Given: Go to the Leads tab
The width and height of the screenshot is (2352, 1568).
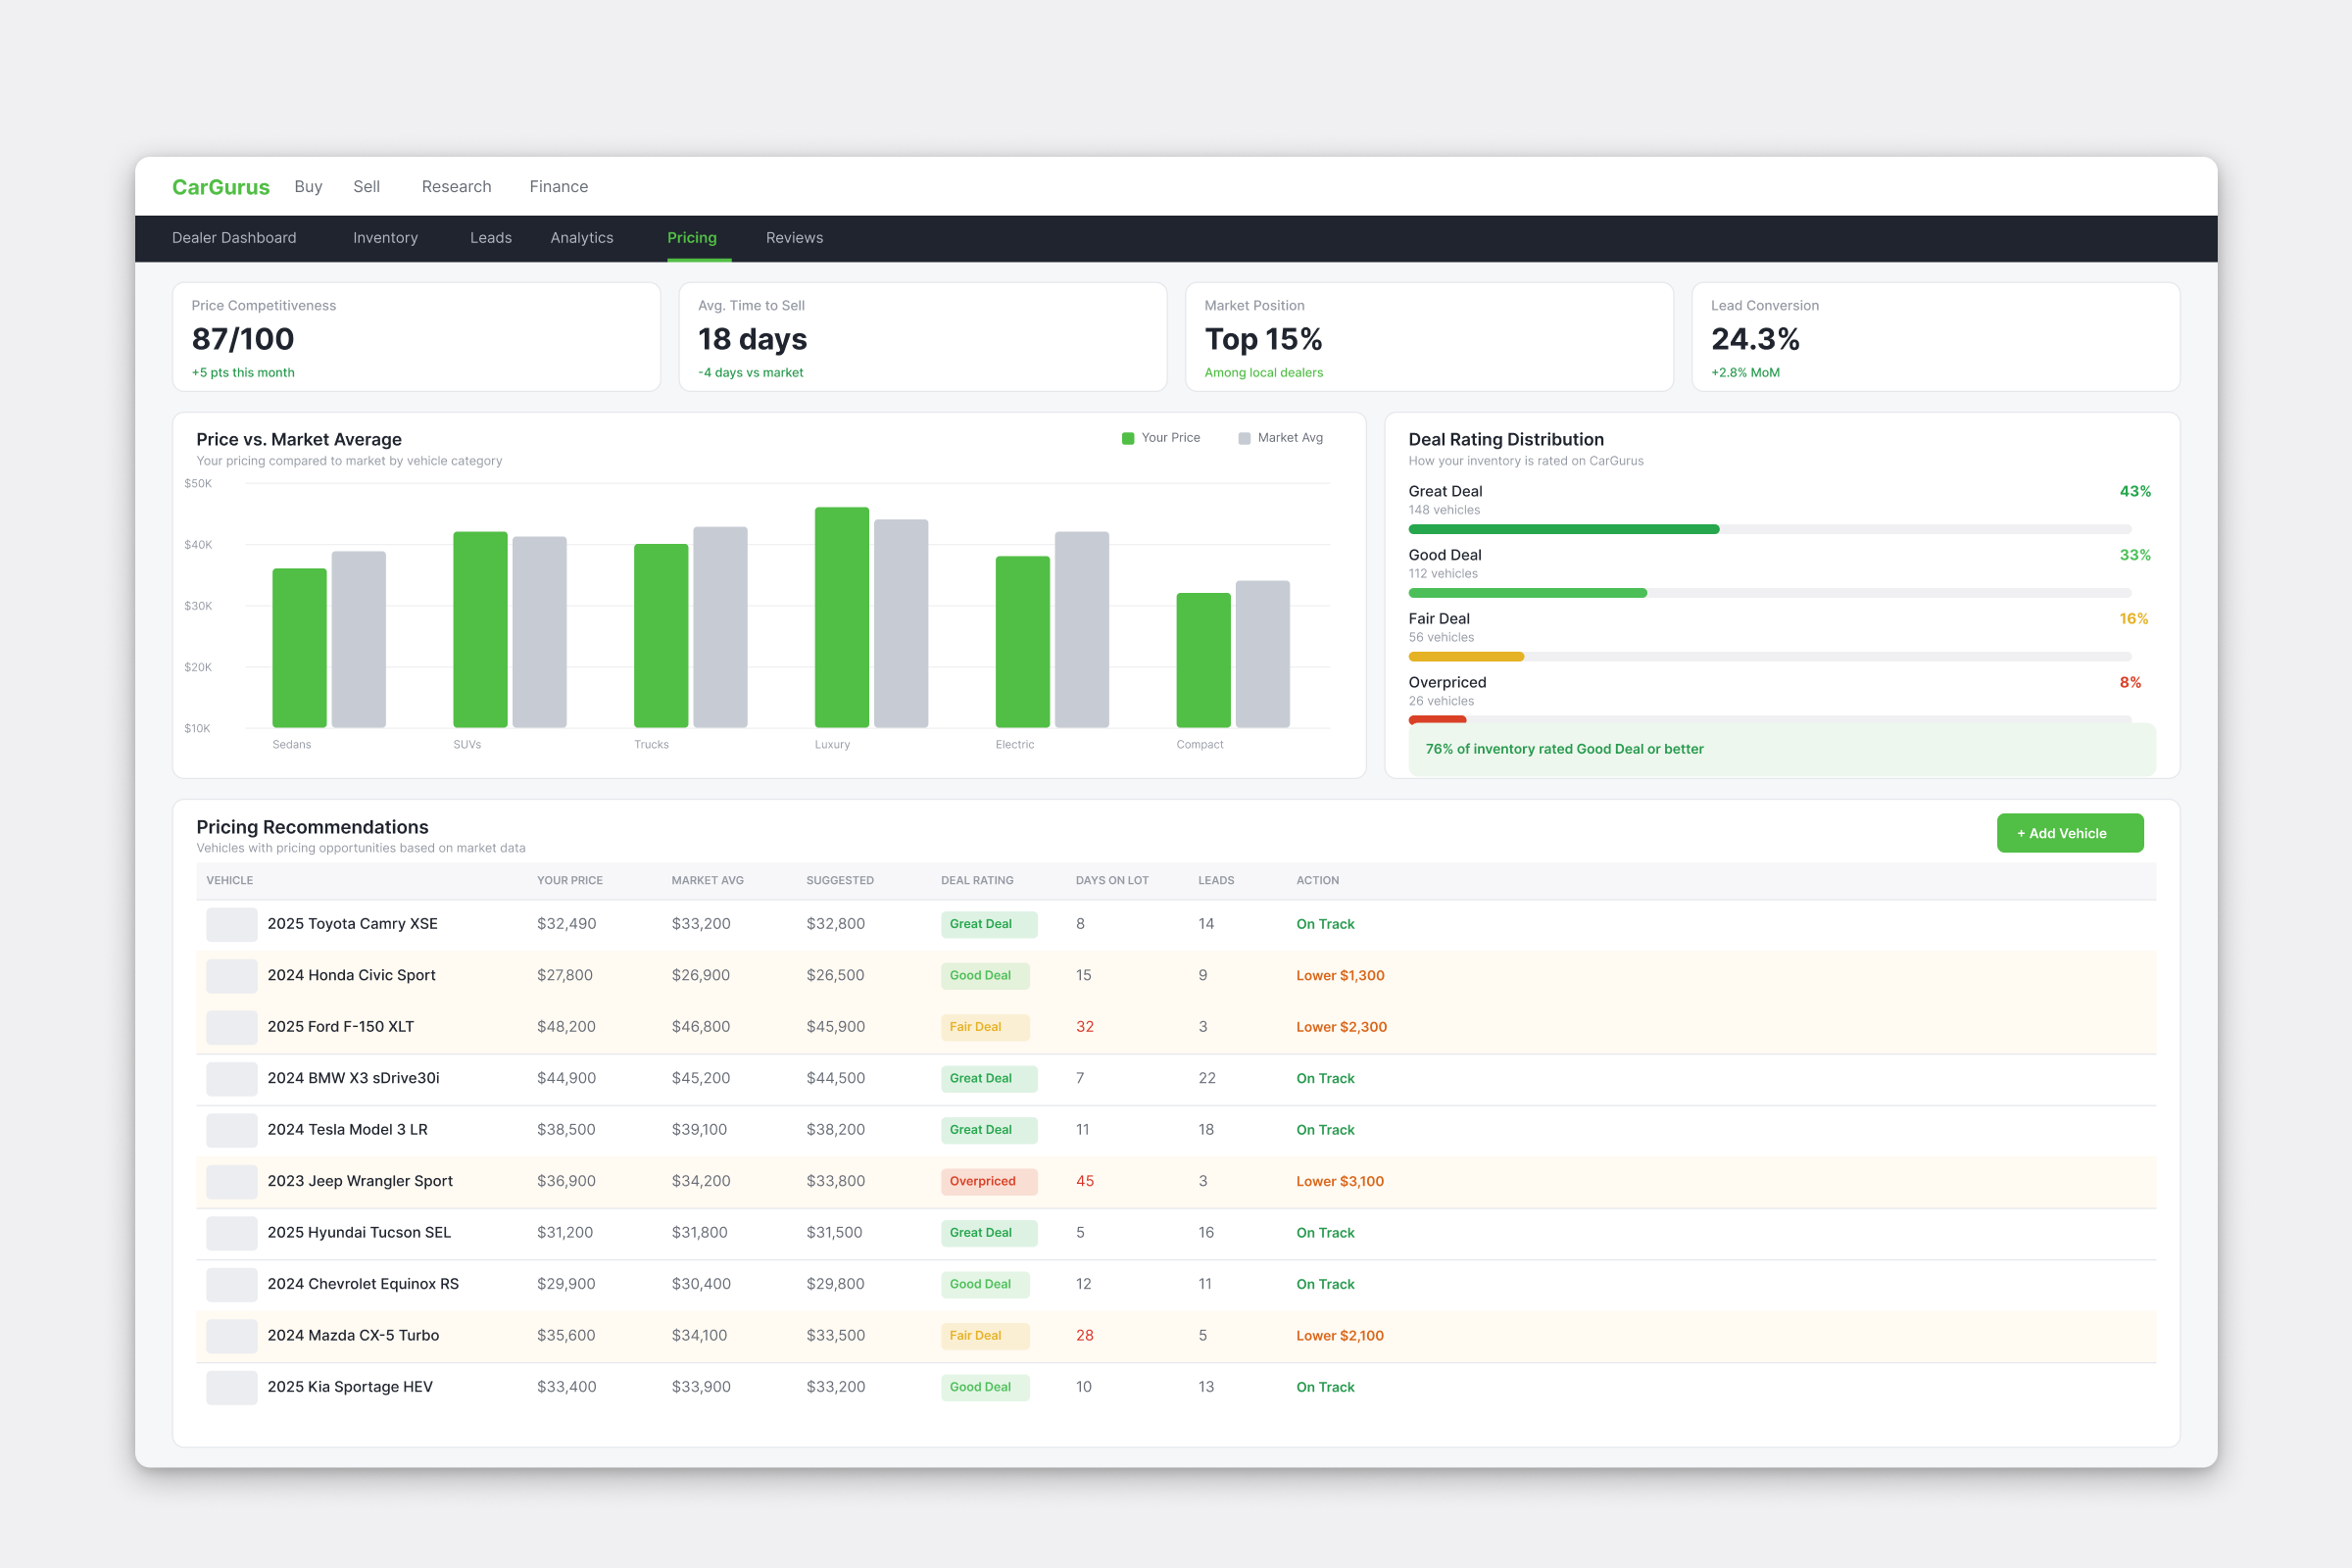Looking at the screenshot, I should click(491, 238).
